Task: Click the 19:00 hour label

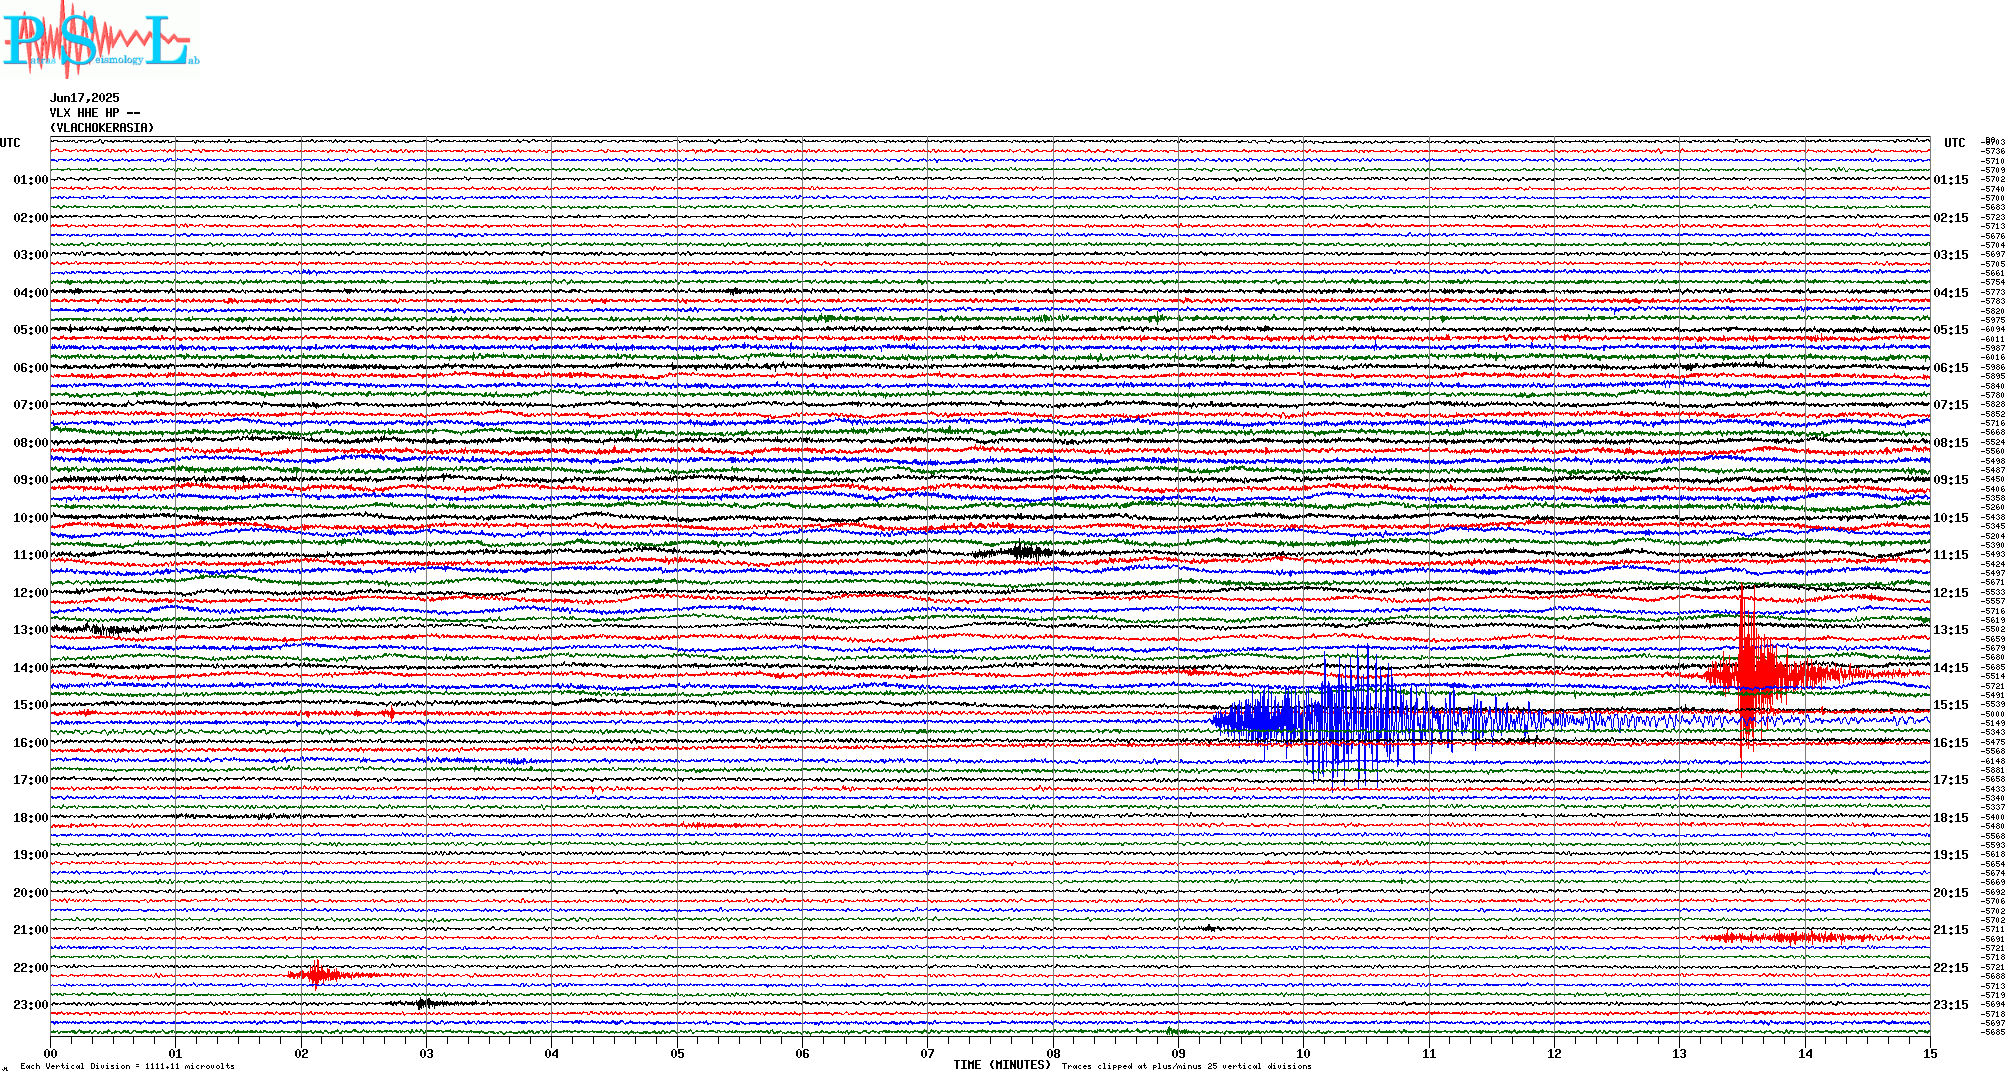Action: 30,855
